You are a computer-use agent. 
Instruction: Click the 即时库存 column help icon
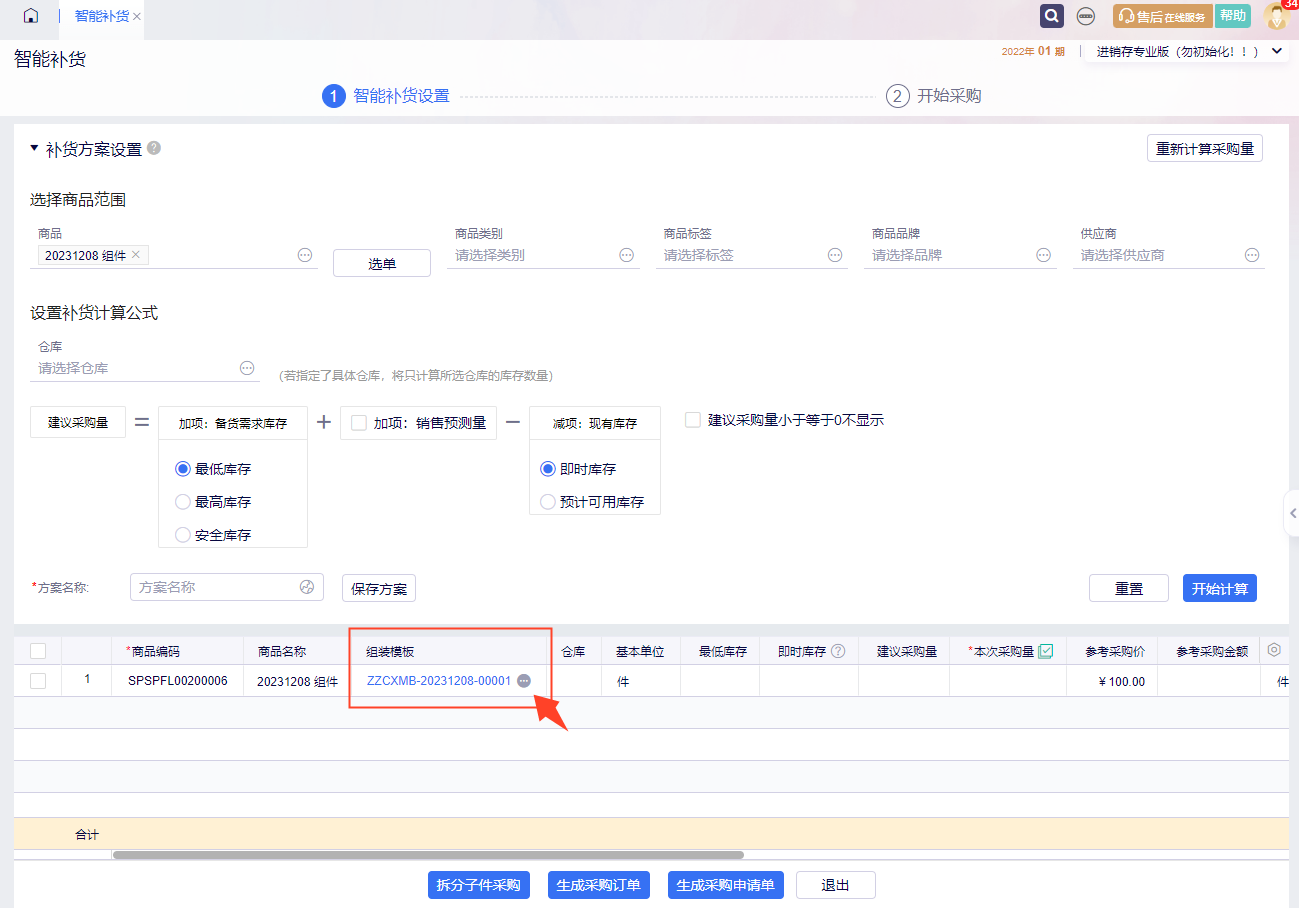[x=838, y=651]
